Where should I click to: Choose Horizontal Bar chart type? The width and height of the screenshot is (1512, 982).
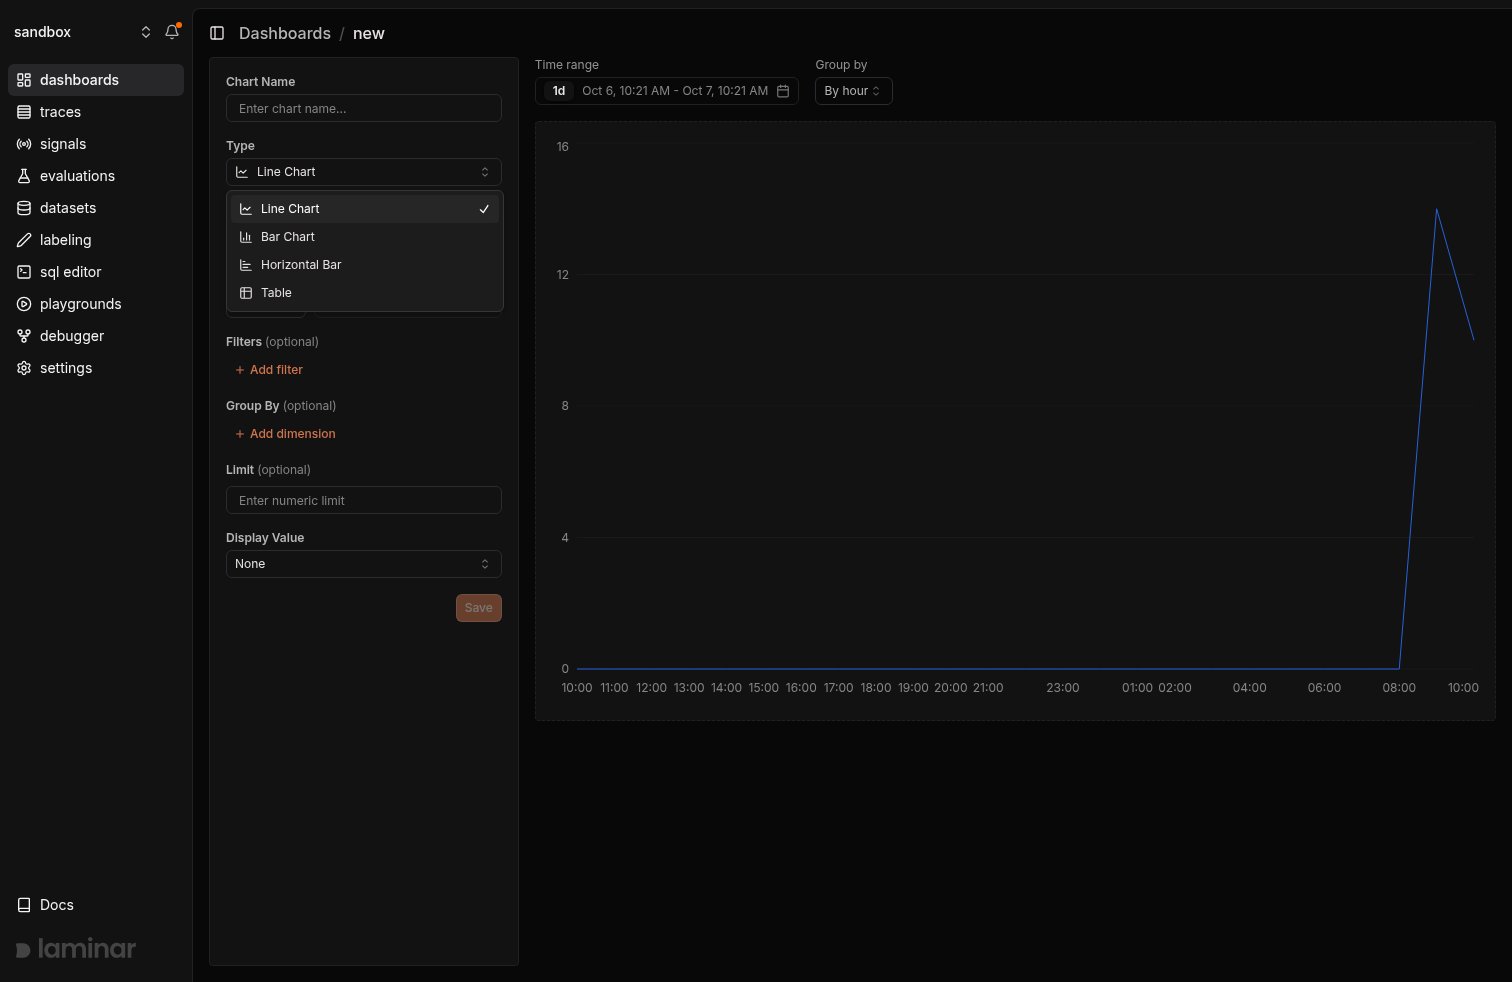pos(365,265)
